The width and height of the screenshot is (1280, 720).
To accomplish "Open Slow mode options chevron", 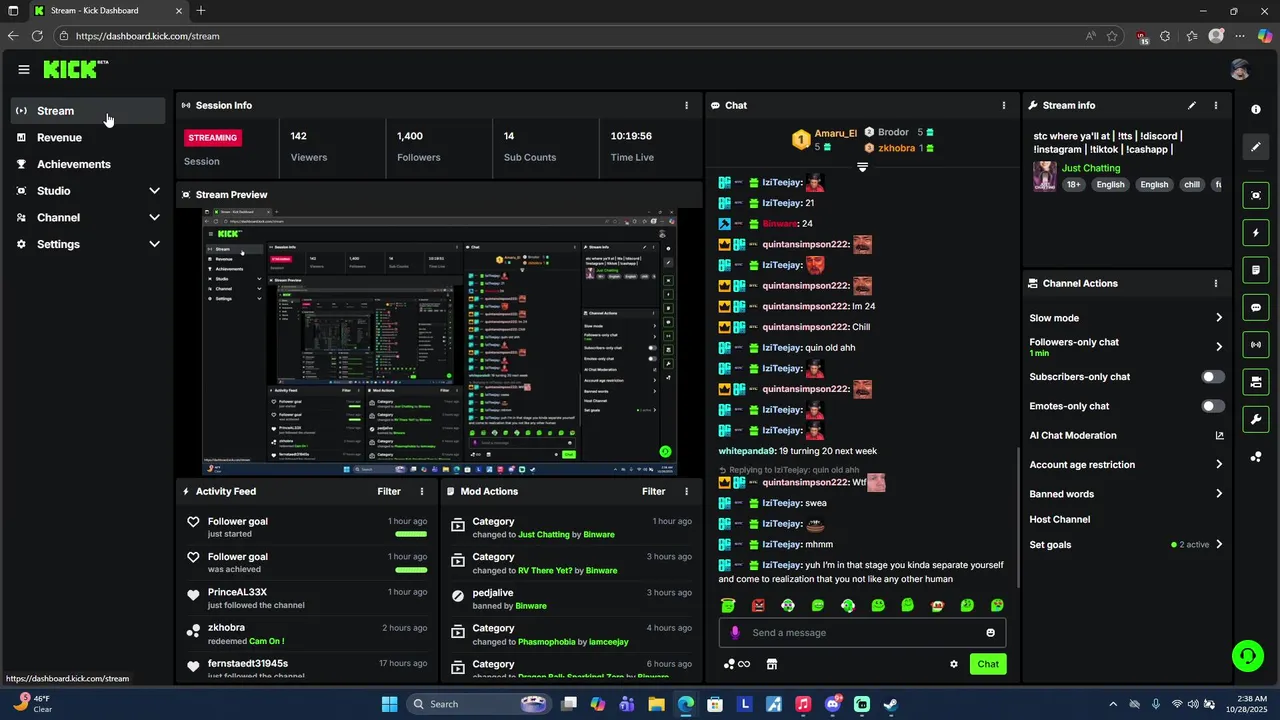I will point(1219,318).
